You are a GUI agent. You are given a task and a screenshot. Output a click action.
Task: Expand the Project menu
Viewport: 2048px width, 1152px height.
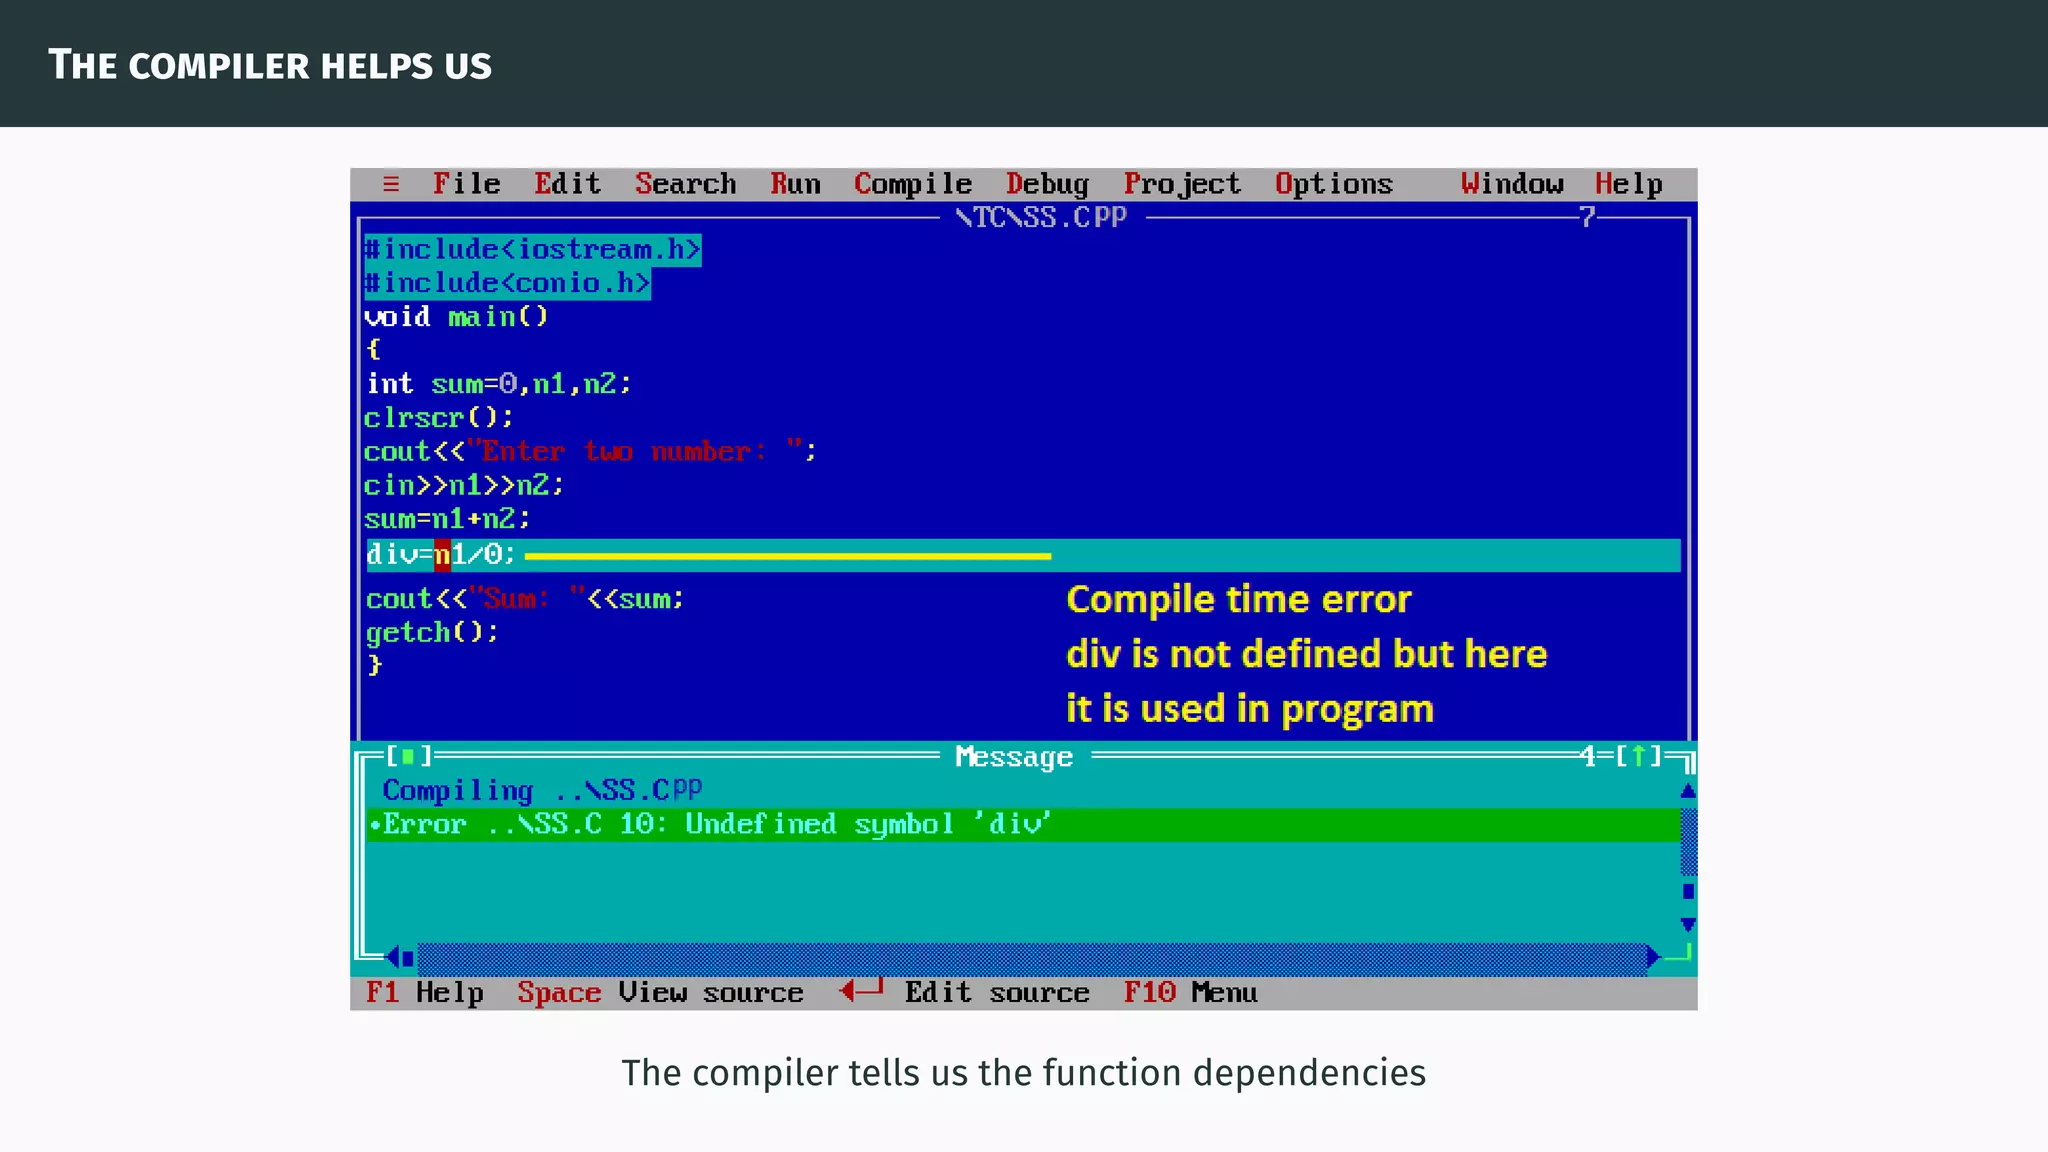click(1182, 184)
